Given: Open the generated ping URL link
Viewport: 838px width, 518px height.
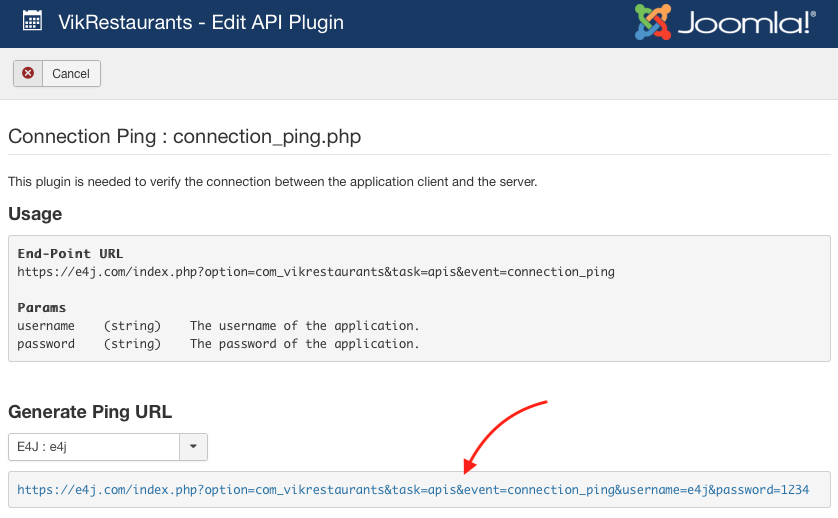Looking at the screenshot, I should 413,490.
